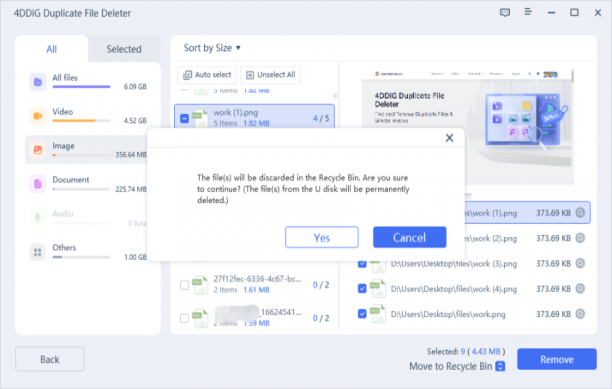612x389 pixels.
Task: Click Cancel in the confirmation dialog
Action: 409,237
